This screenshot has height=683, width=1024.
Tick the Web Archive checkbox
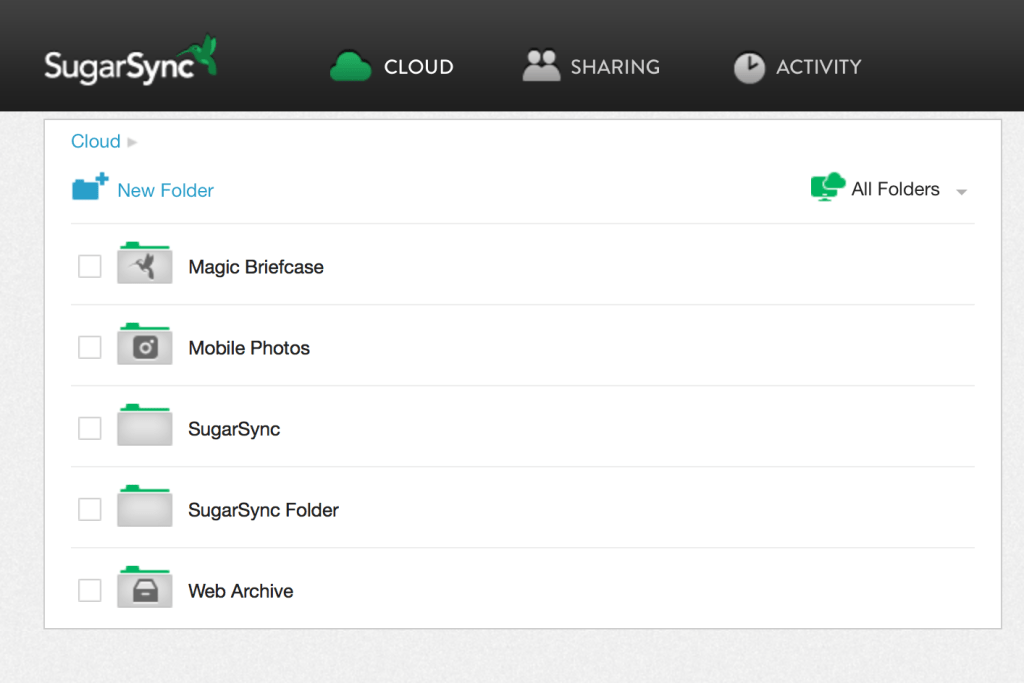coord(90,590)
